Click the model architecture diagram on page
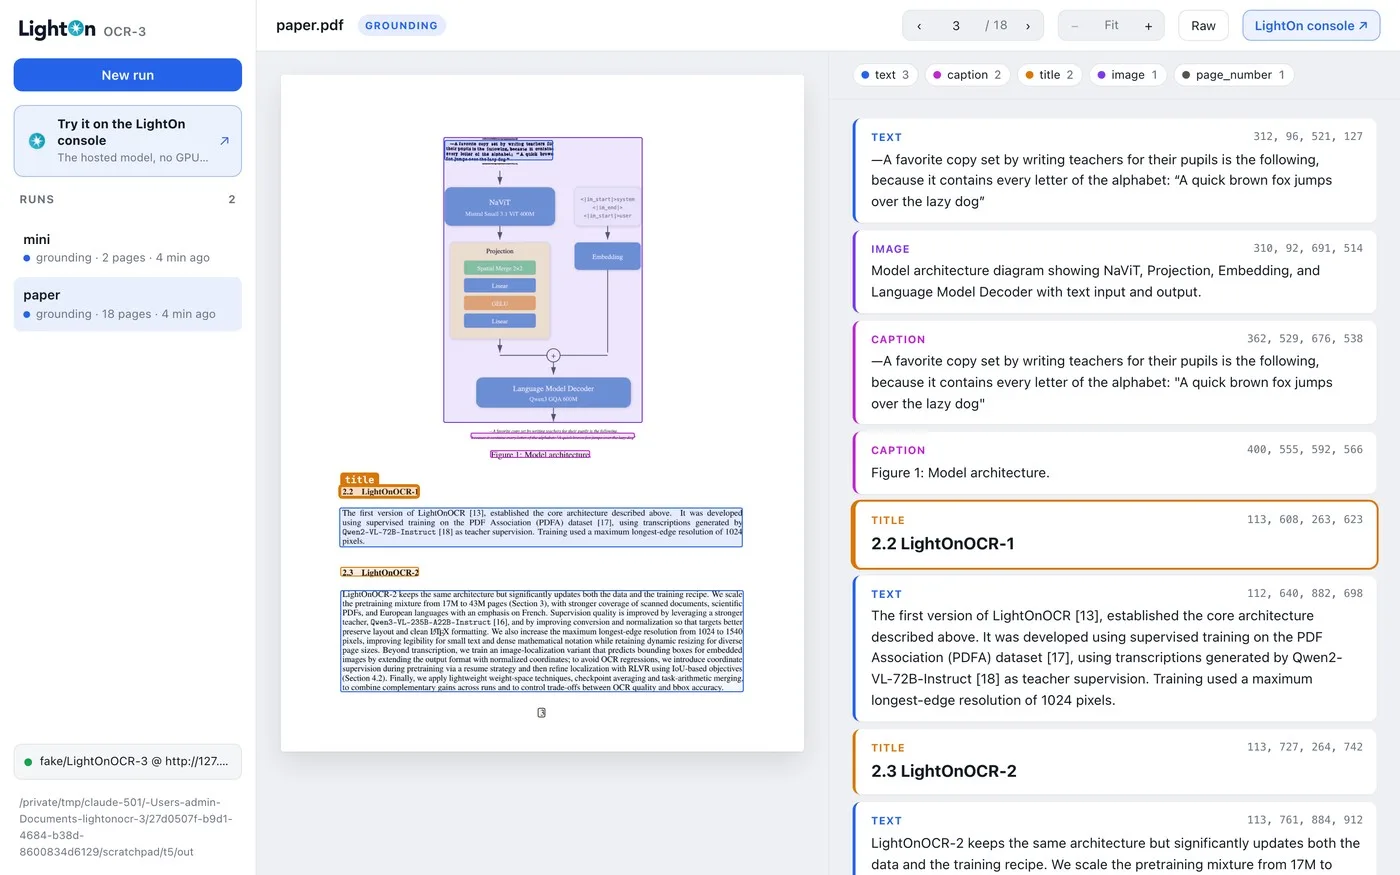Image resolution: width=1400 pixels, height=875 pixels. 543,280
